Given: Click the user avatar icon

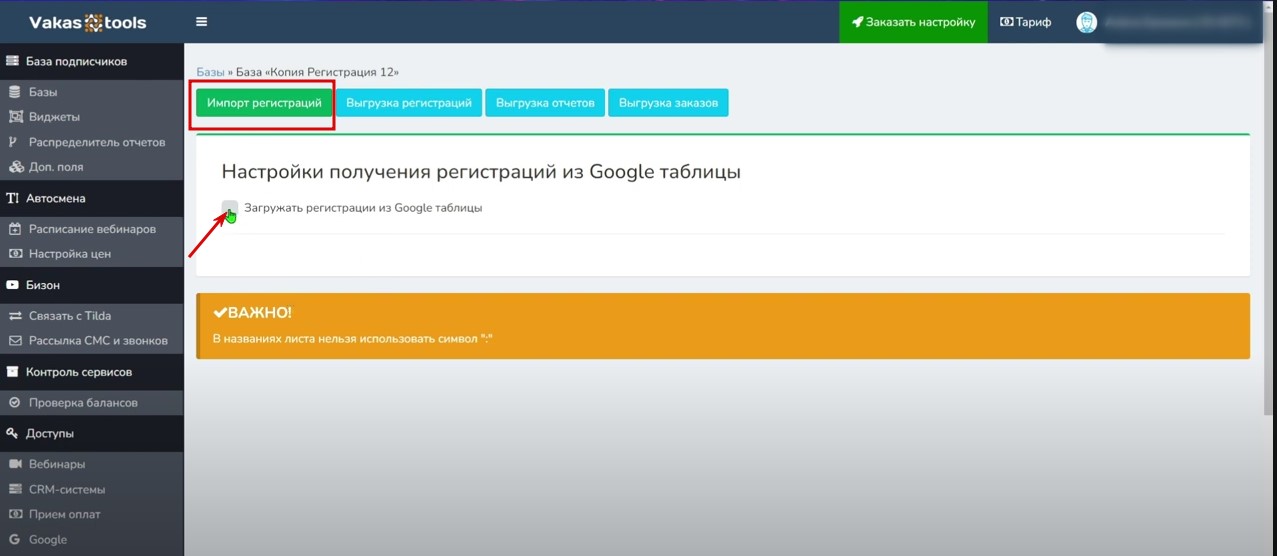Looking at the screenshot, I should click(1086, 22).
